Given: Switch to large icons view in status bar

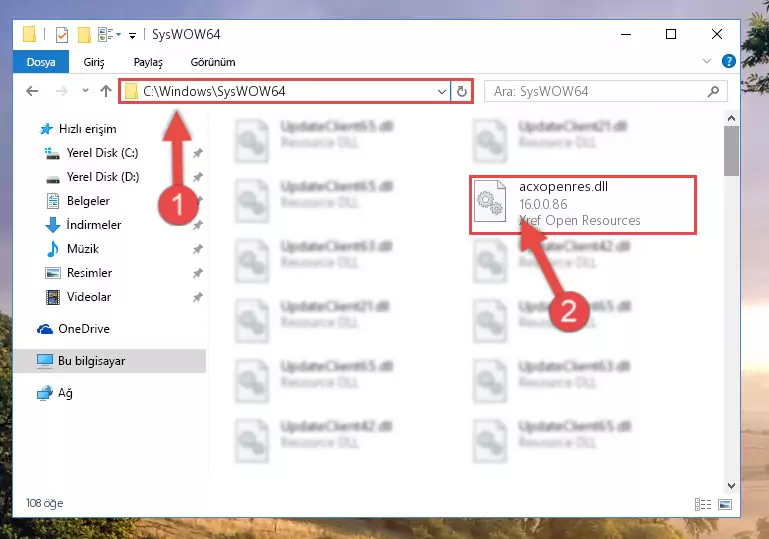Looking at the screenshot, I should tap(725, 504).
